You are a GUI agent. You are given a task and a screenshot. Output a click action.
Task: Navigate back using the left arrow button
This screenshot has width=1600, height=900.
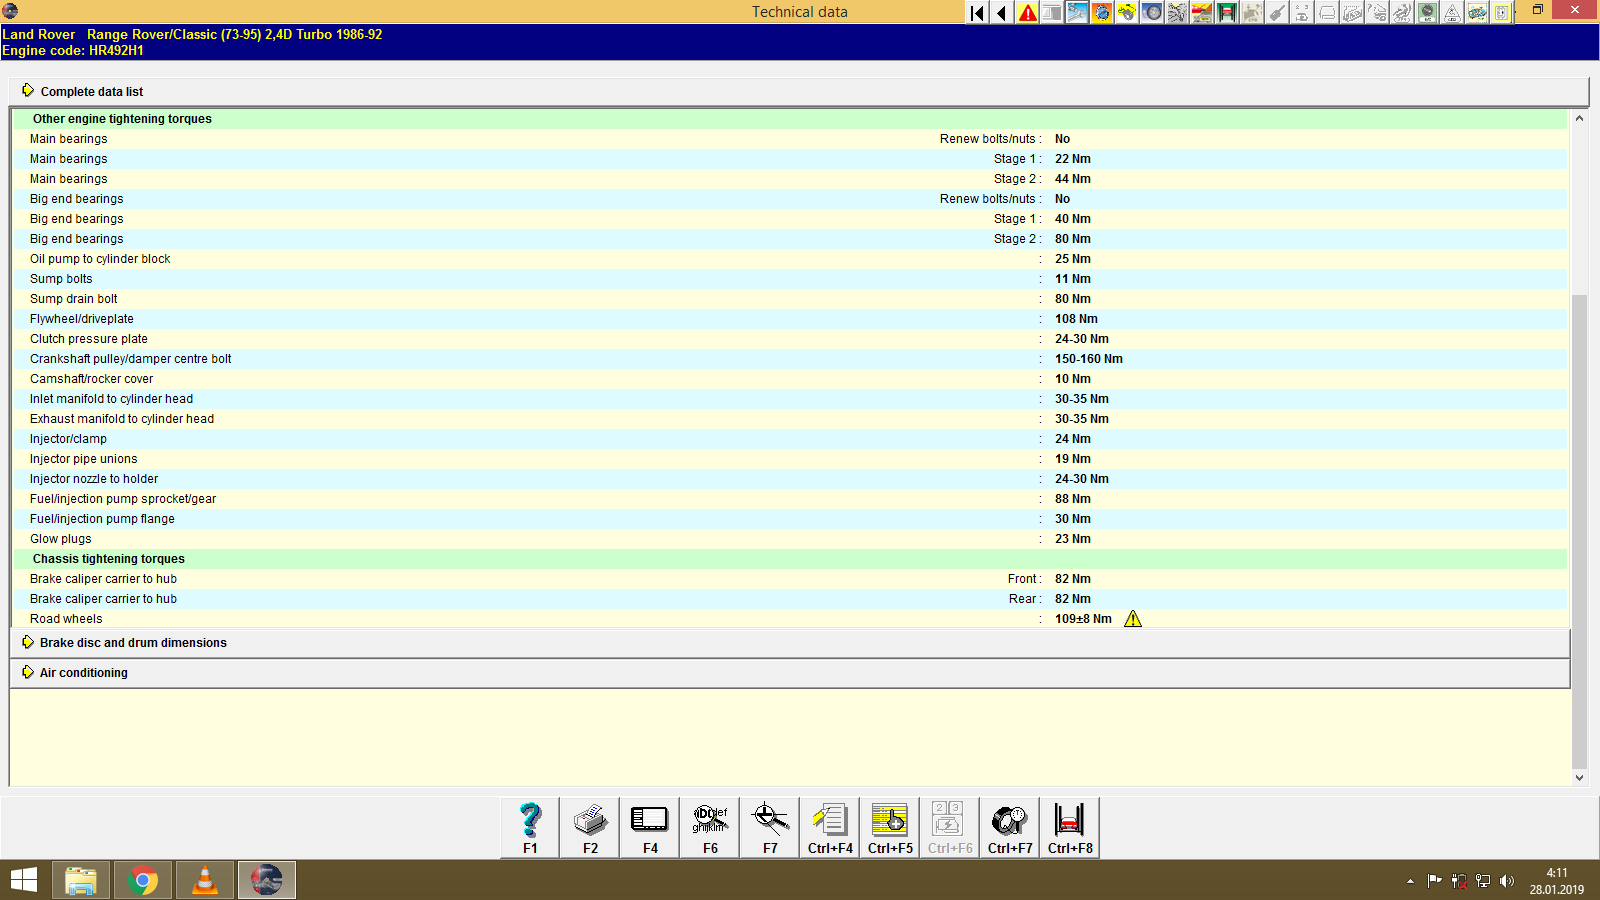[1000, 13]
